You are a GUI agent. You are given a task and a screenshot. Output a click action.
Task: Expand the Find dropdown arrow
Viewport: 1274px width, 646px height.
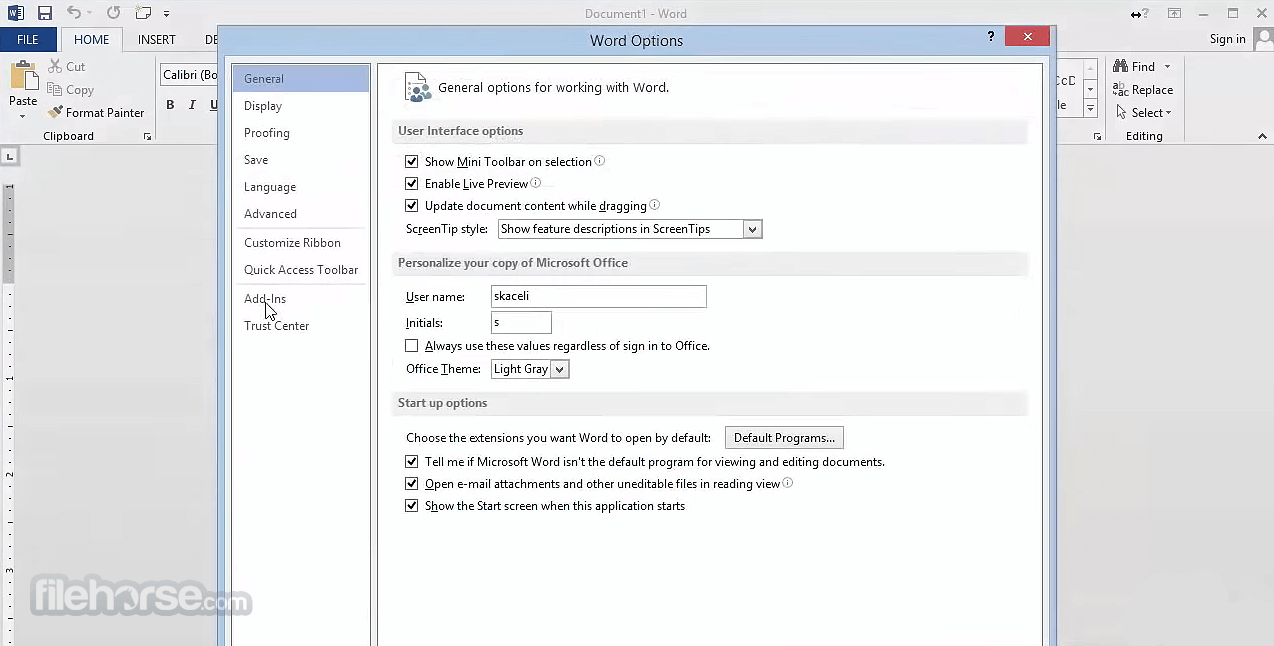point(1167,66)
